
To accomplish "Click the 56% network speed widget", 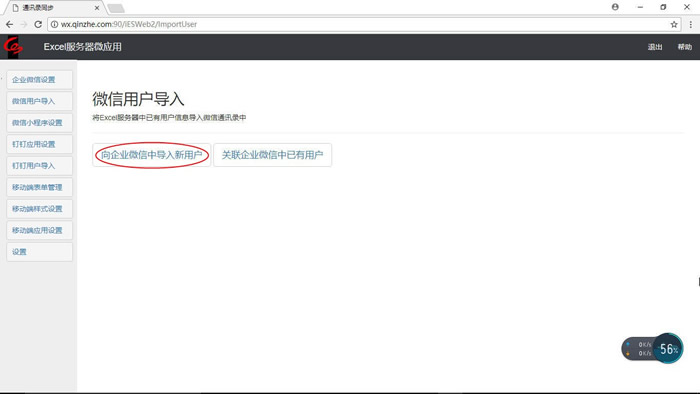I will (652, 348).
